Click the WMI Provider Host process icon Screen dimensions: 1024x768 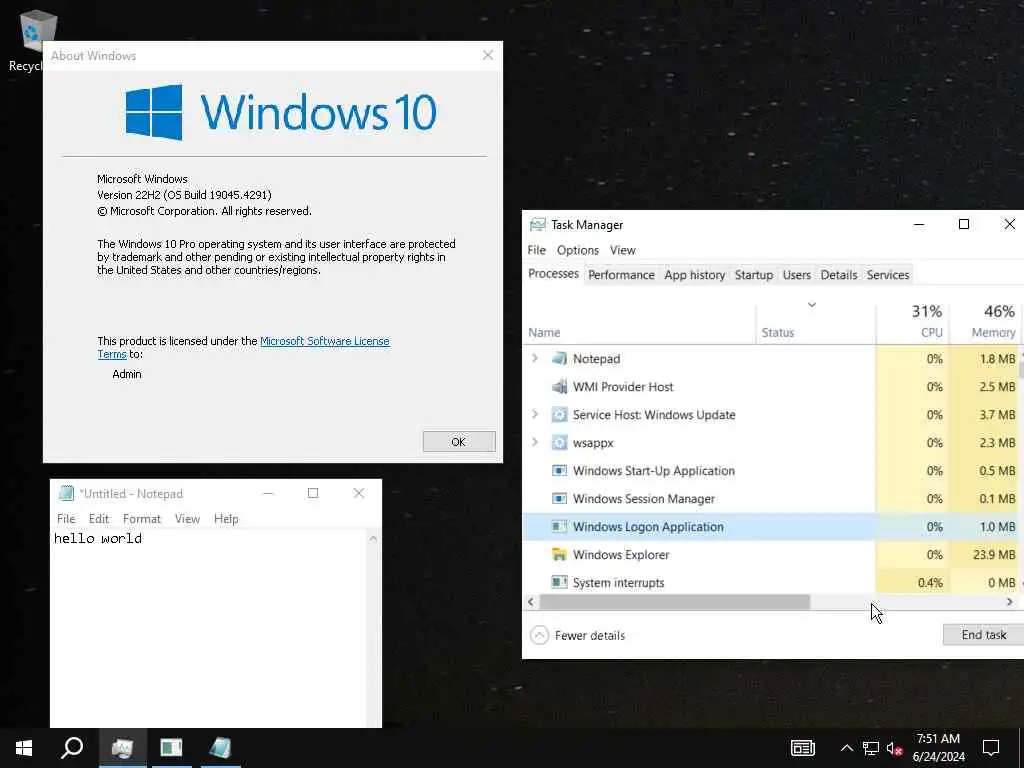pyautogui.click(x=559, y=387)
